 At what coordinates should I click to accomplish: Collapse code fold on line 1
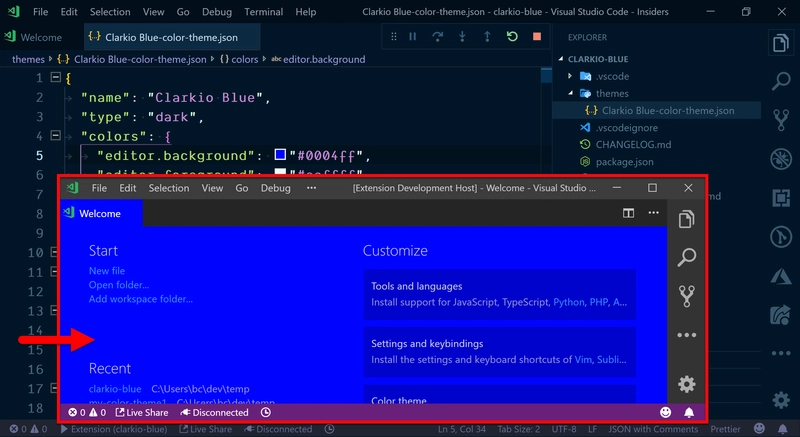pos(55,78)
